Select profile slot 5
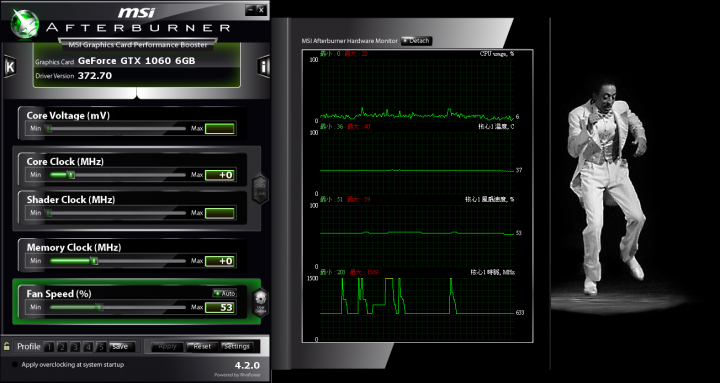Viewport: 720px width, 383px height. tap(102, 347)
